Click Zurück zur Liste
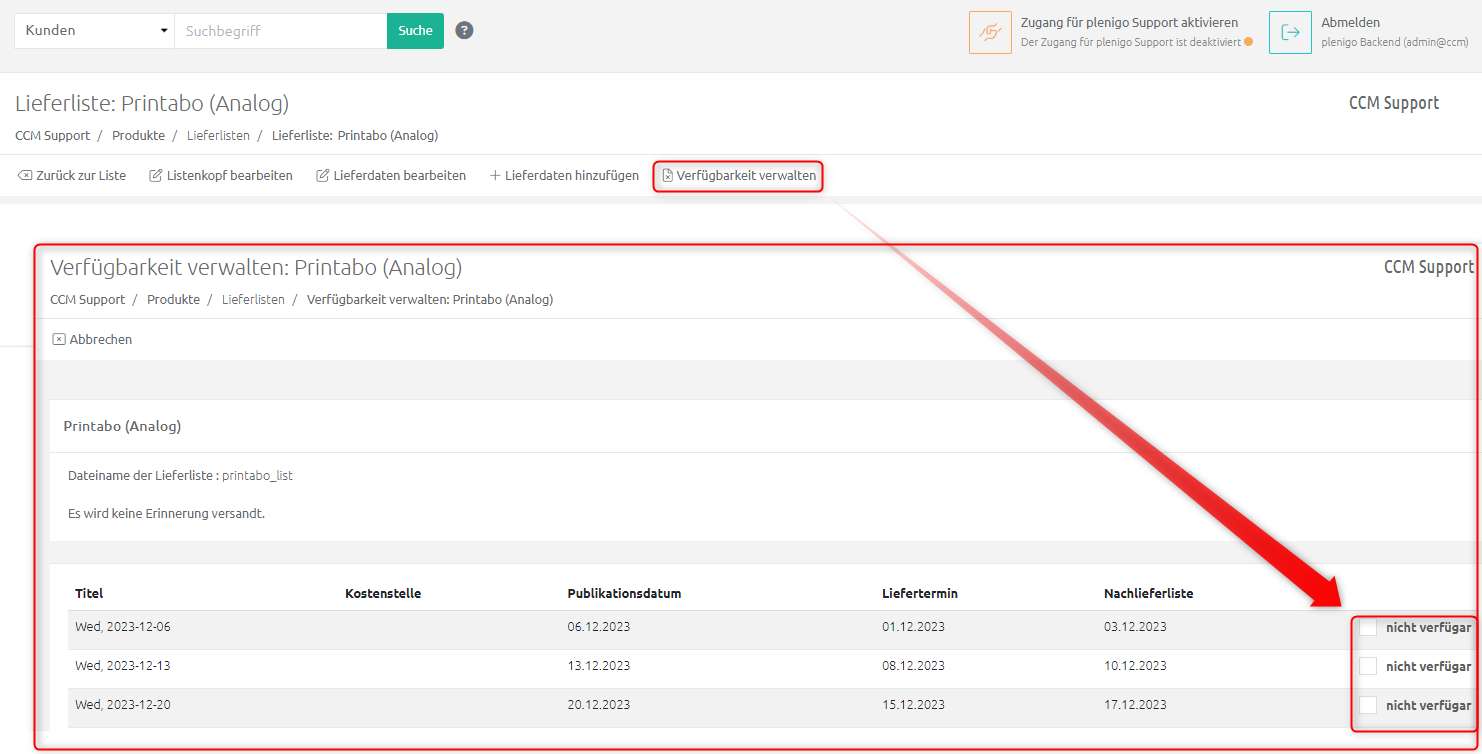This screenshot has width=1482, height=754. [x=72, y=175]
